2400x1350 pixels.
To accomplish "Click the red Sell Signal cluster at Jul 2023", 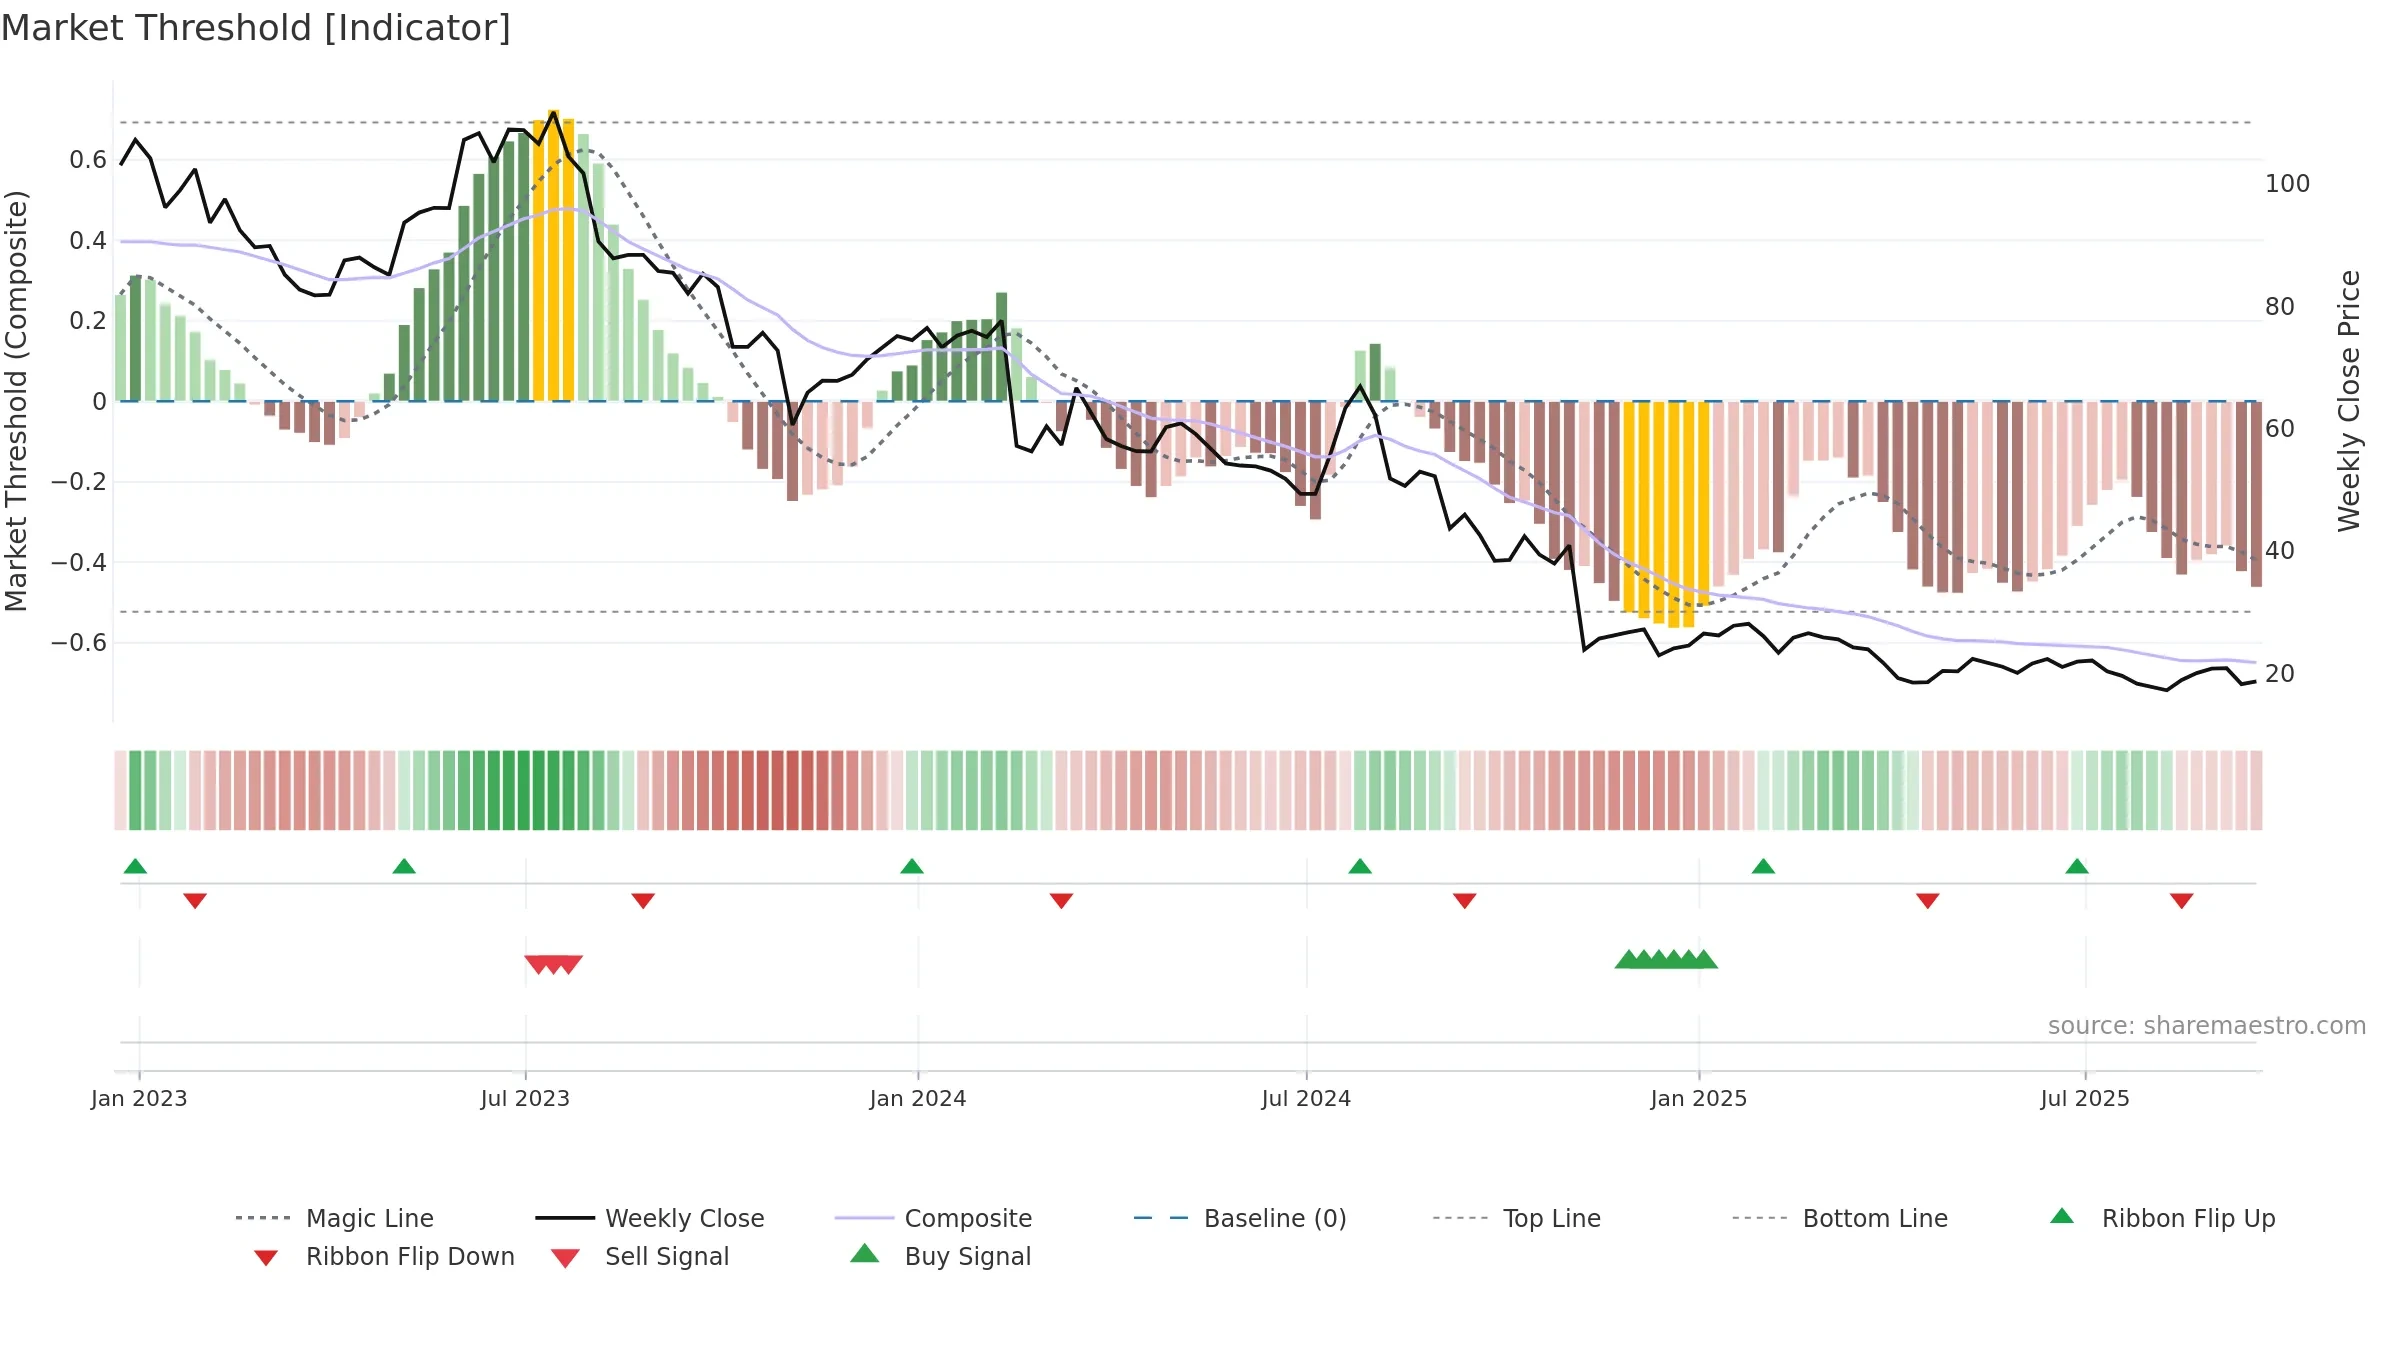I will [553, 964].
